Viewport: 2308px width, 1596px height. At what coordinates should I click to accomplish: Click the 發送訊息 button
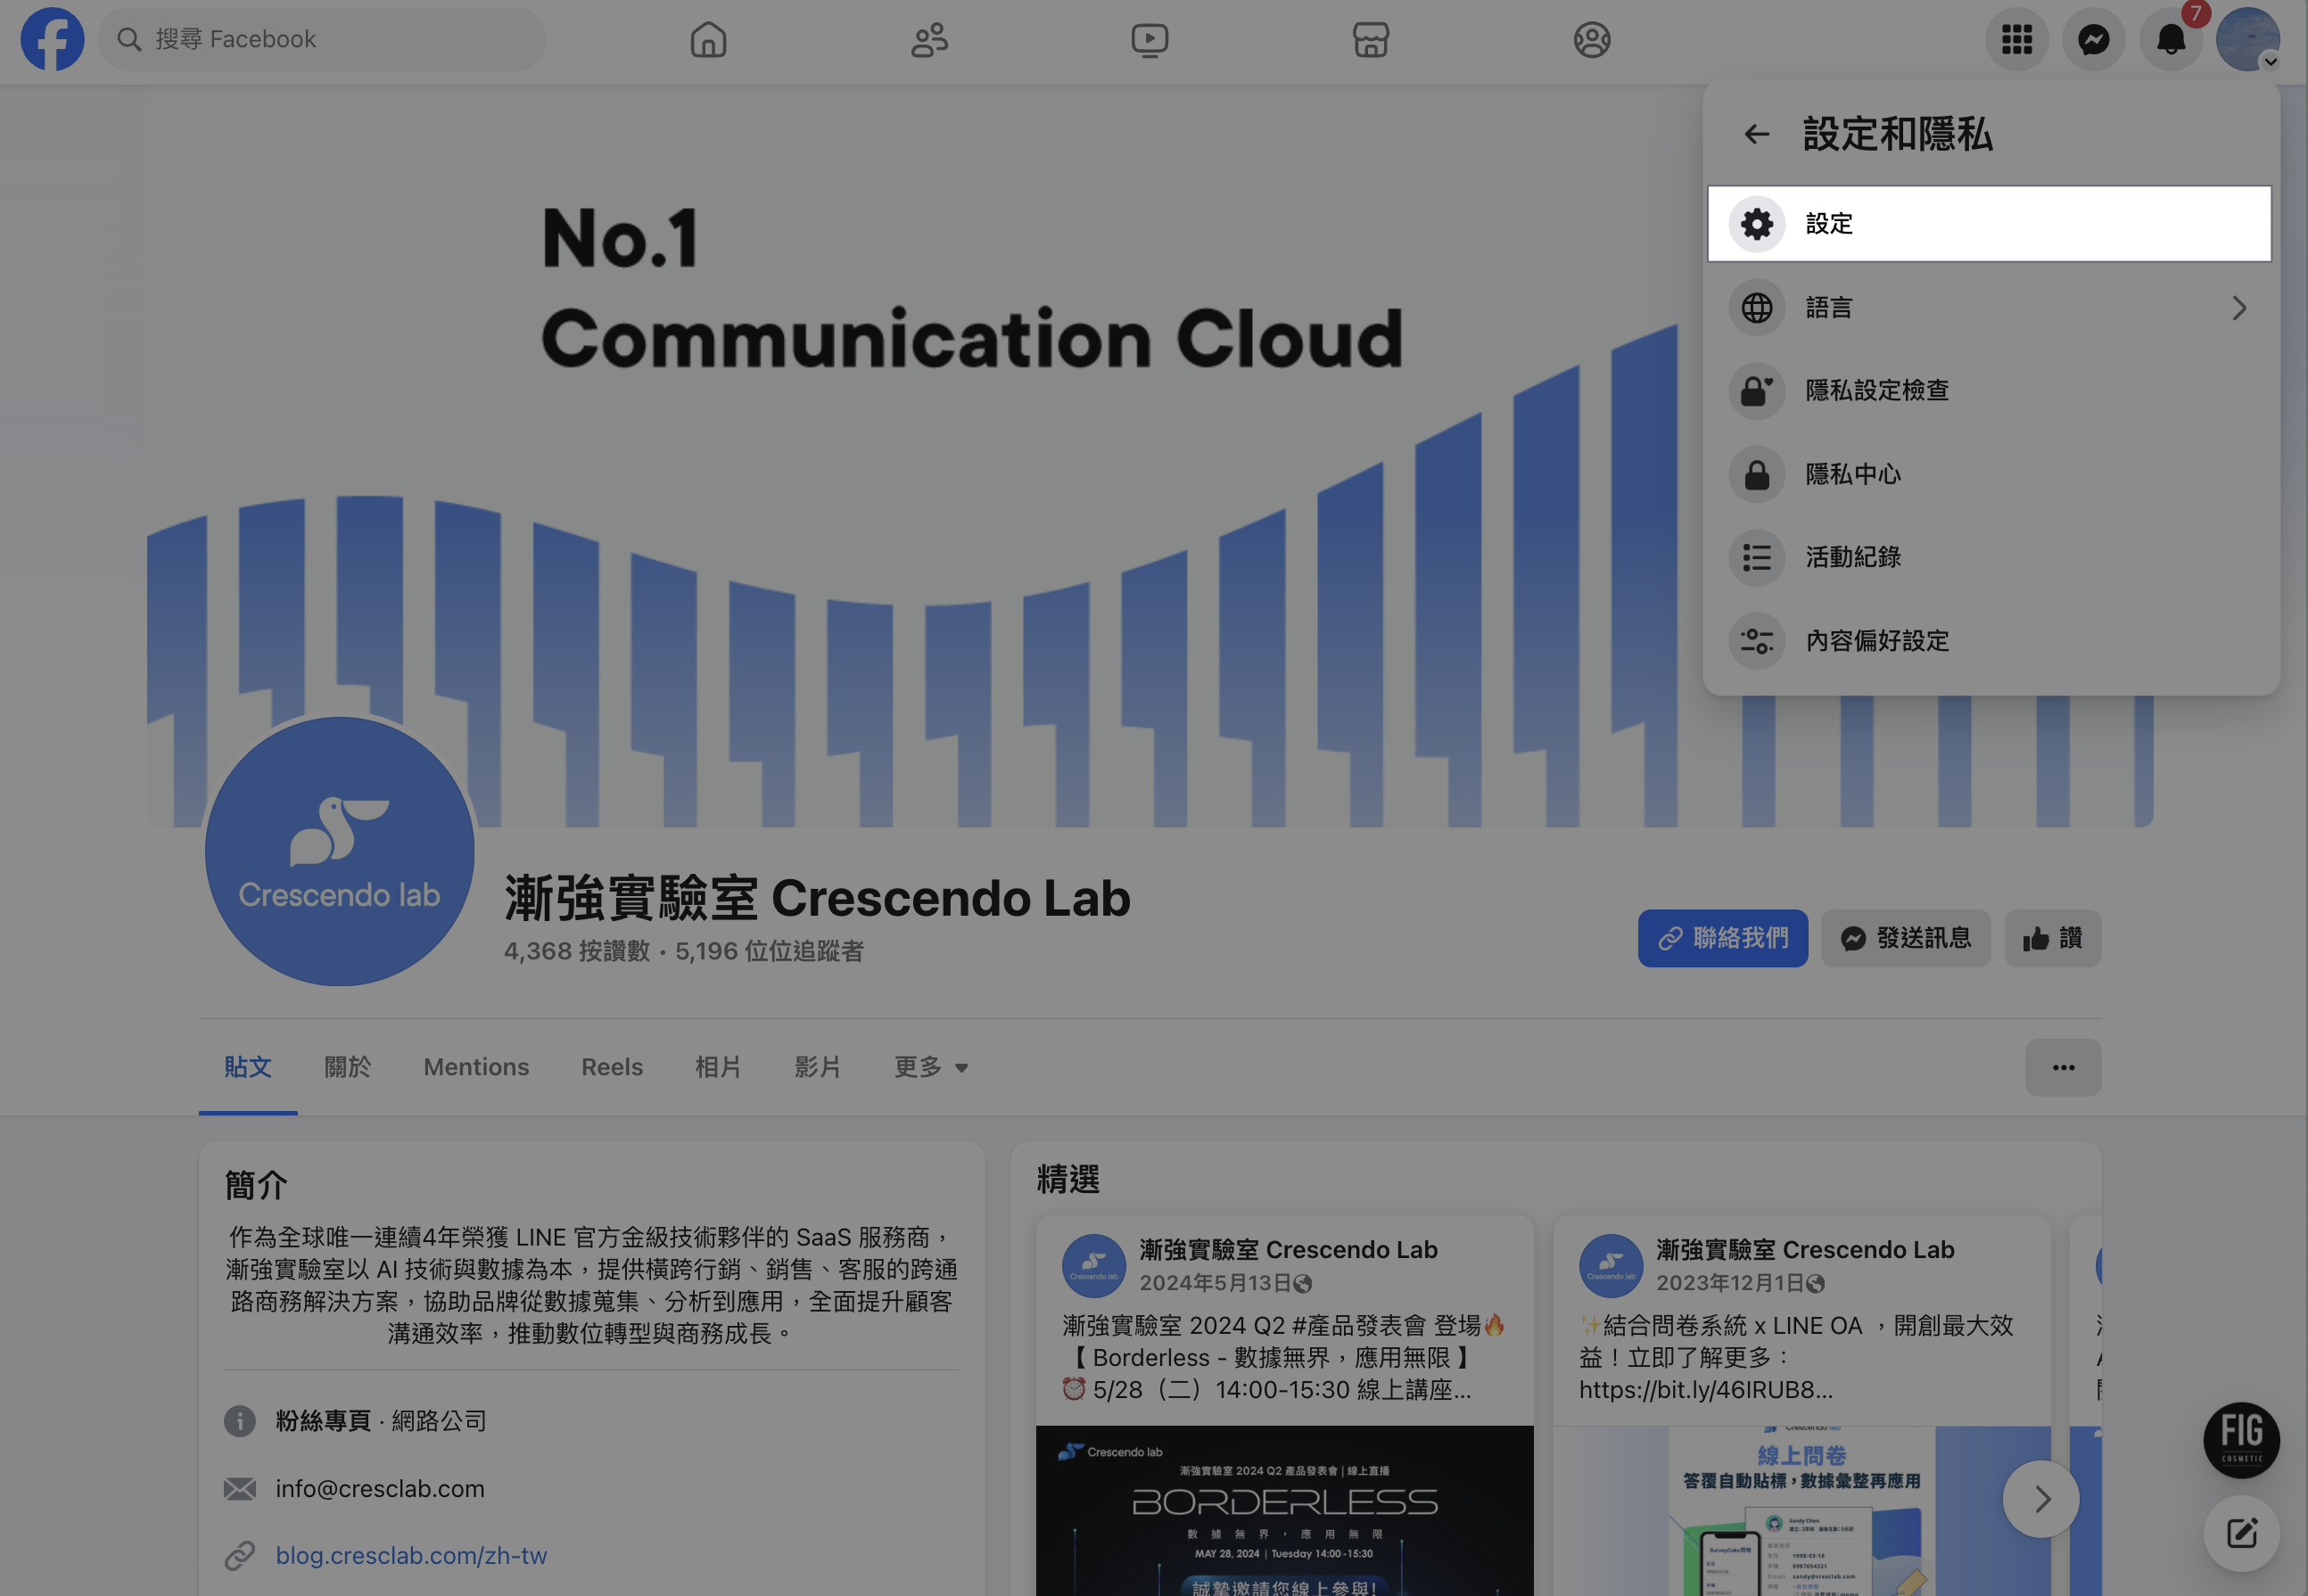click(1905, 938)
